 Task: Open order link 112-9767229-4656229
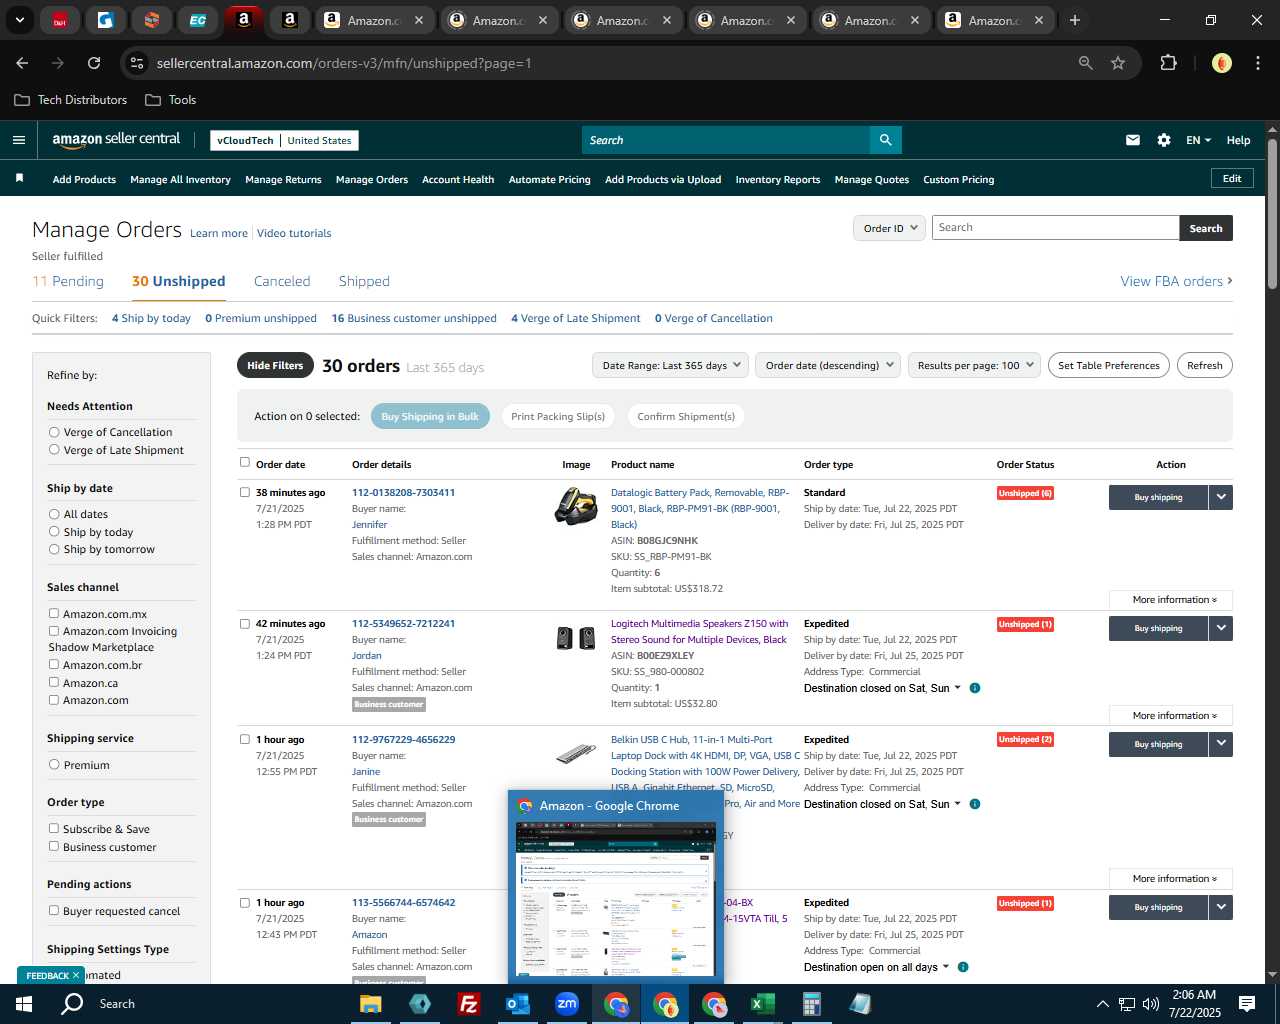[x=403, y=739]
